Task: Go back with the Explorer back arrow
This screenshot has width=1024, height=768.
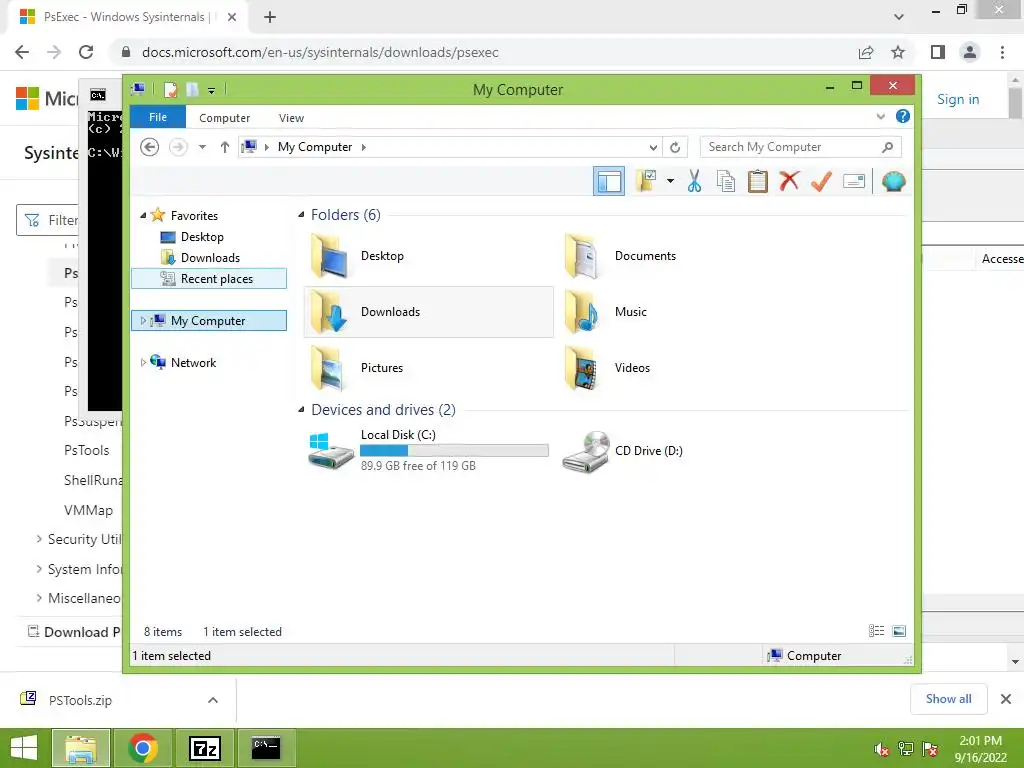Action: [x=150, y=147]
